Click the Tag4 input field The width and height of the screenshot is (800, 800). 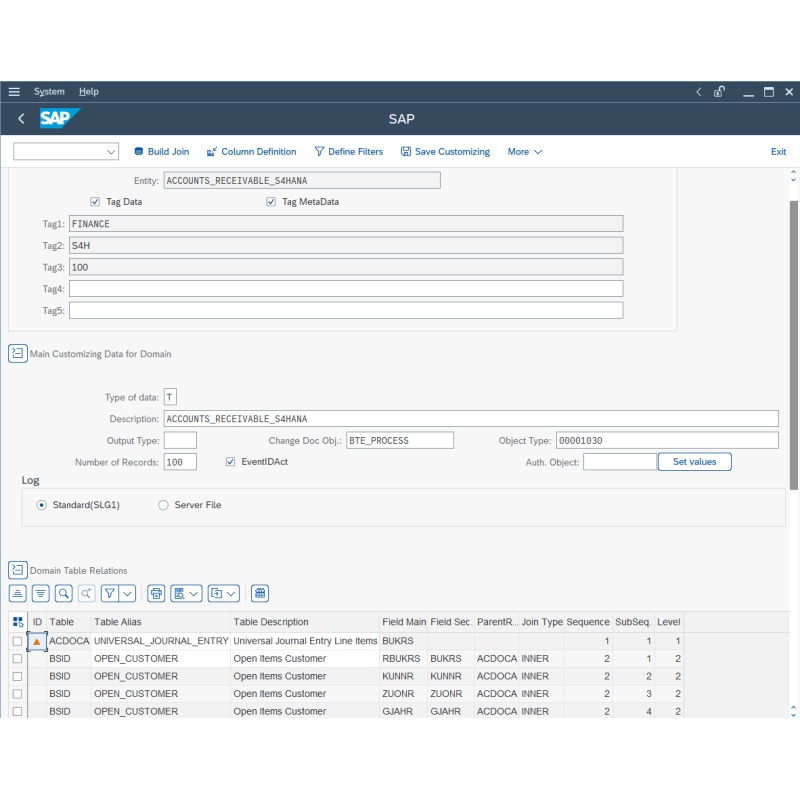click(346, 289)
